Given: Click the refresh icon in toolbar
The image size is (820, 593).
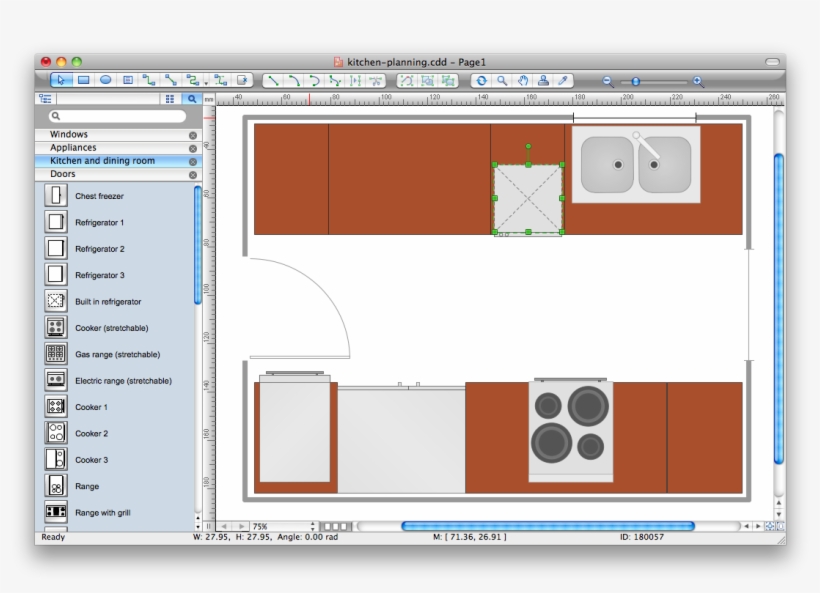Looking at the screenshot, I should click(x=481, y=81).
